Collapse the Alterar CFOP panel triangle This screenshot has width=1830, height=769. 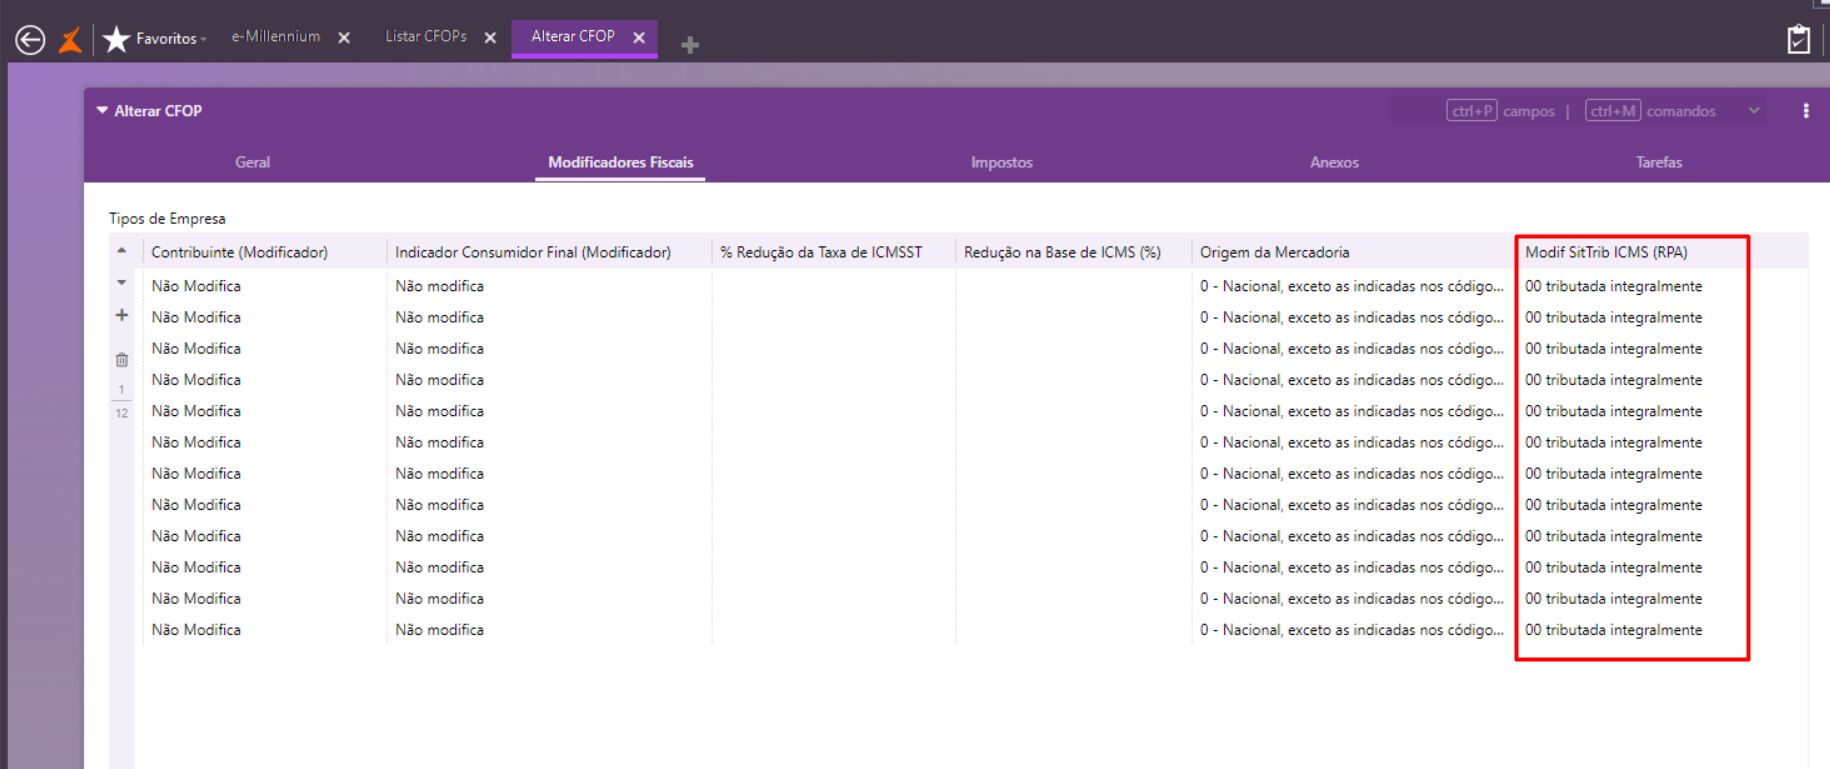(x=102, y=111)
